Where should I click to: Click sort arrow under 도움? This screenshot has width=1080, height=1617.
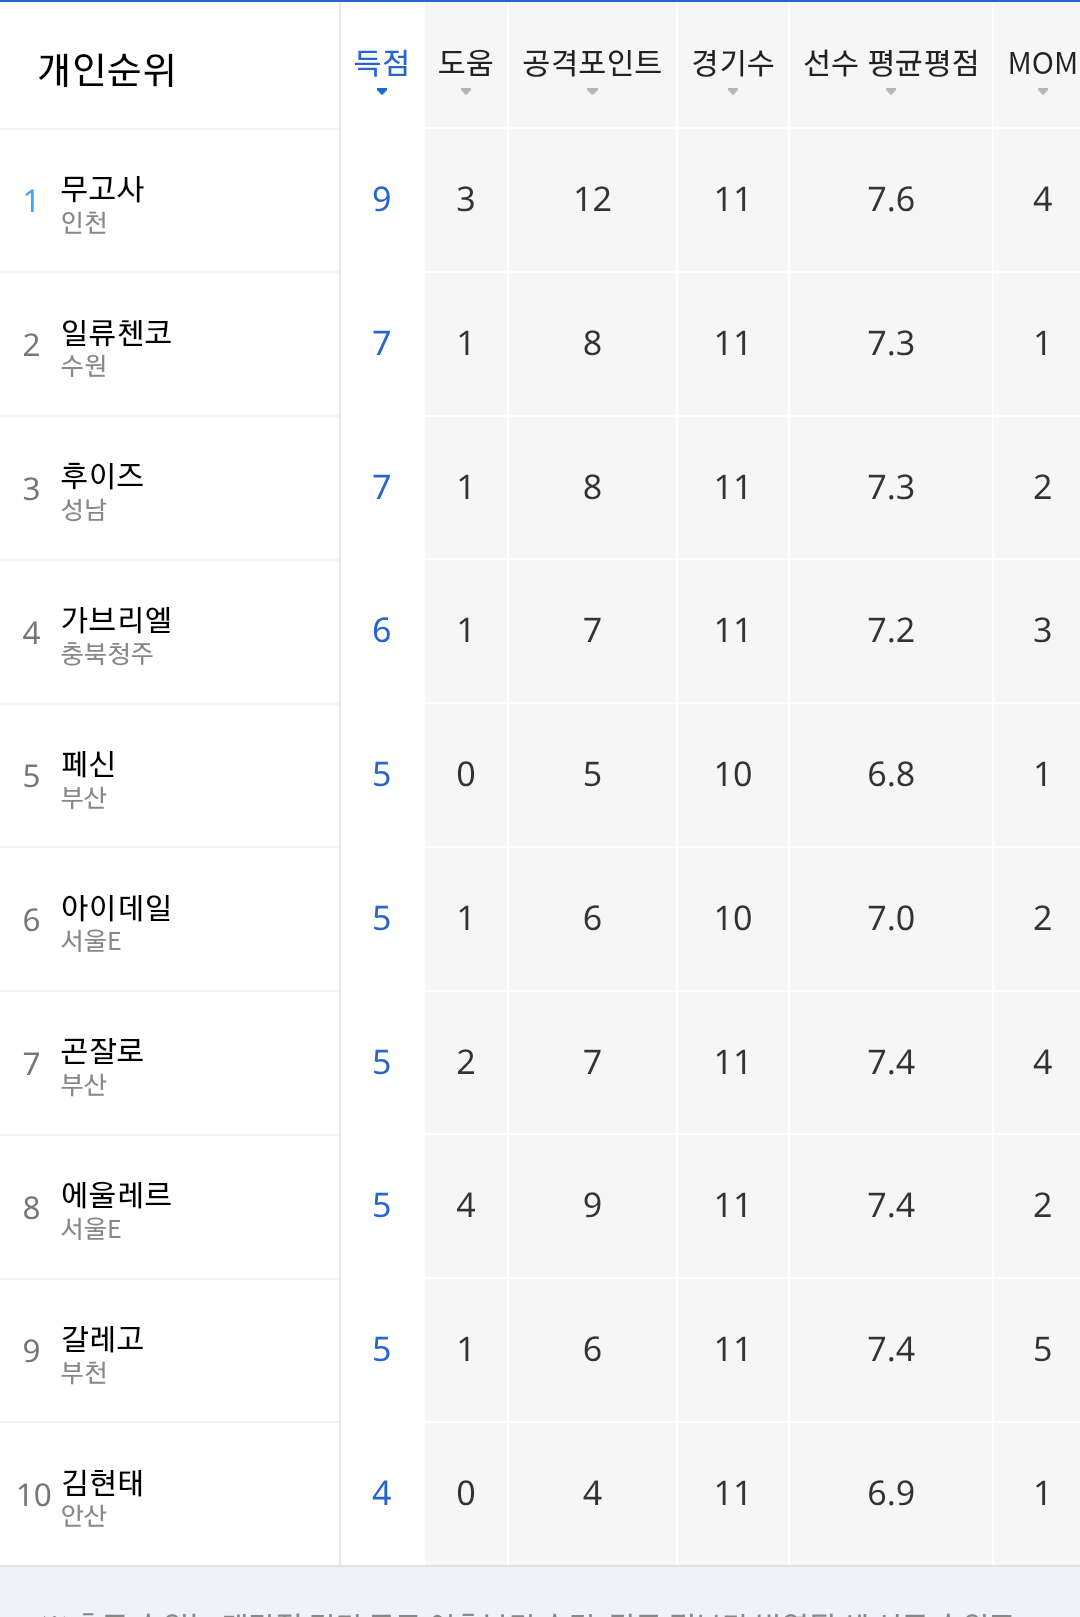[466, 92]
